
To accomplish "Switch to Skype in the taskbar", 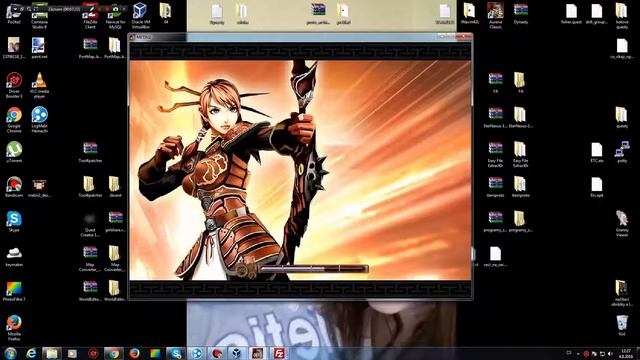I will [176, 353].
